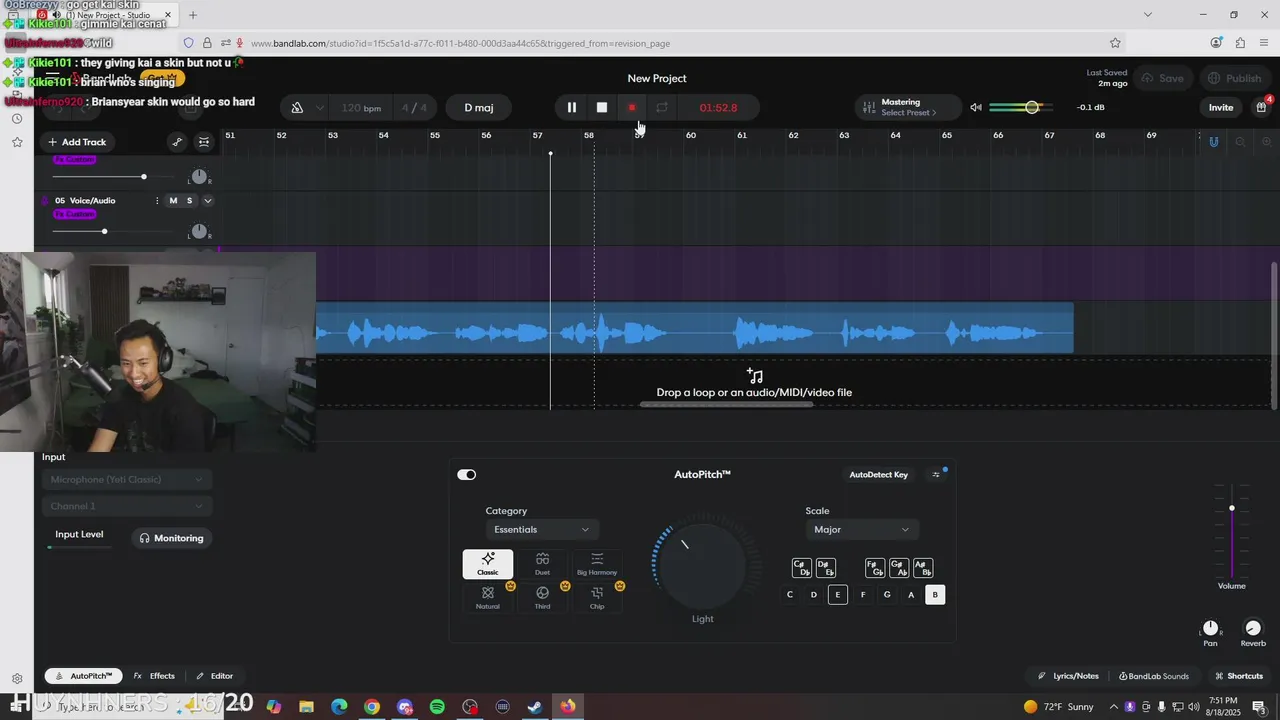Toggle the magnet snap icon
Screen dimensions: 1280x720
click(1214, 142)
